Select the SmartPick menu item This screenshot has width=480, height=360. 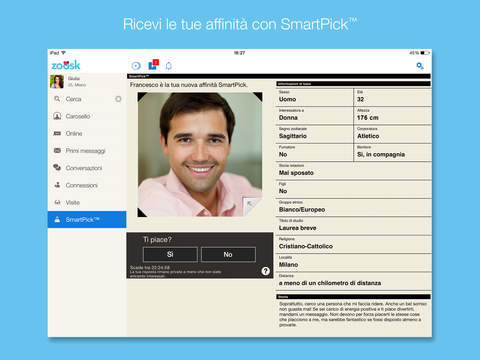pos(87,219)
